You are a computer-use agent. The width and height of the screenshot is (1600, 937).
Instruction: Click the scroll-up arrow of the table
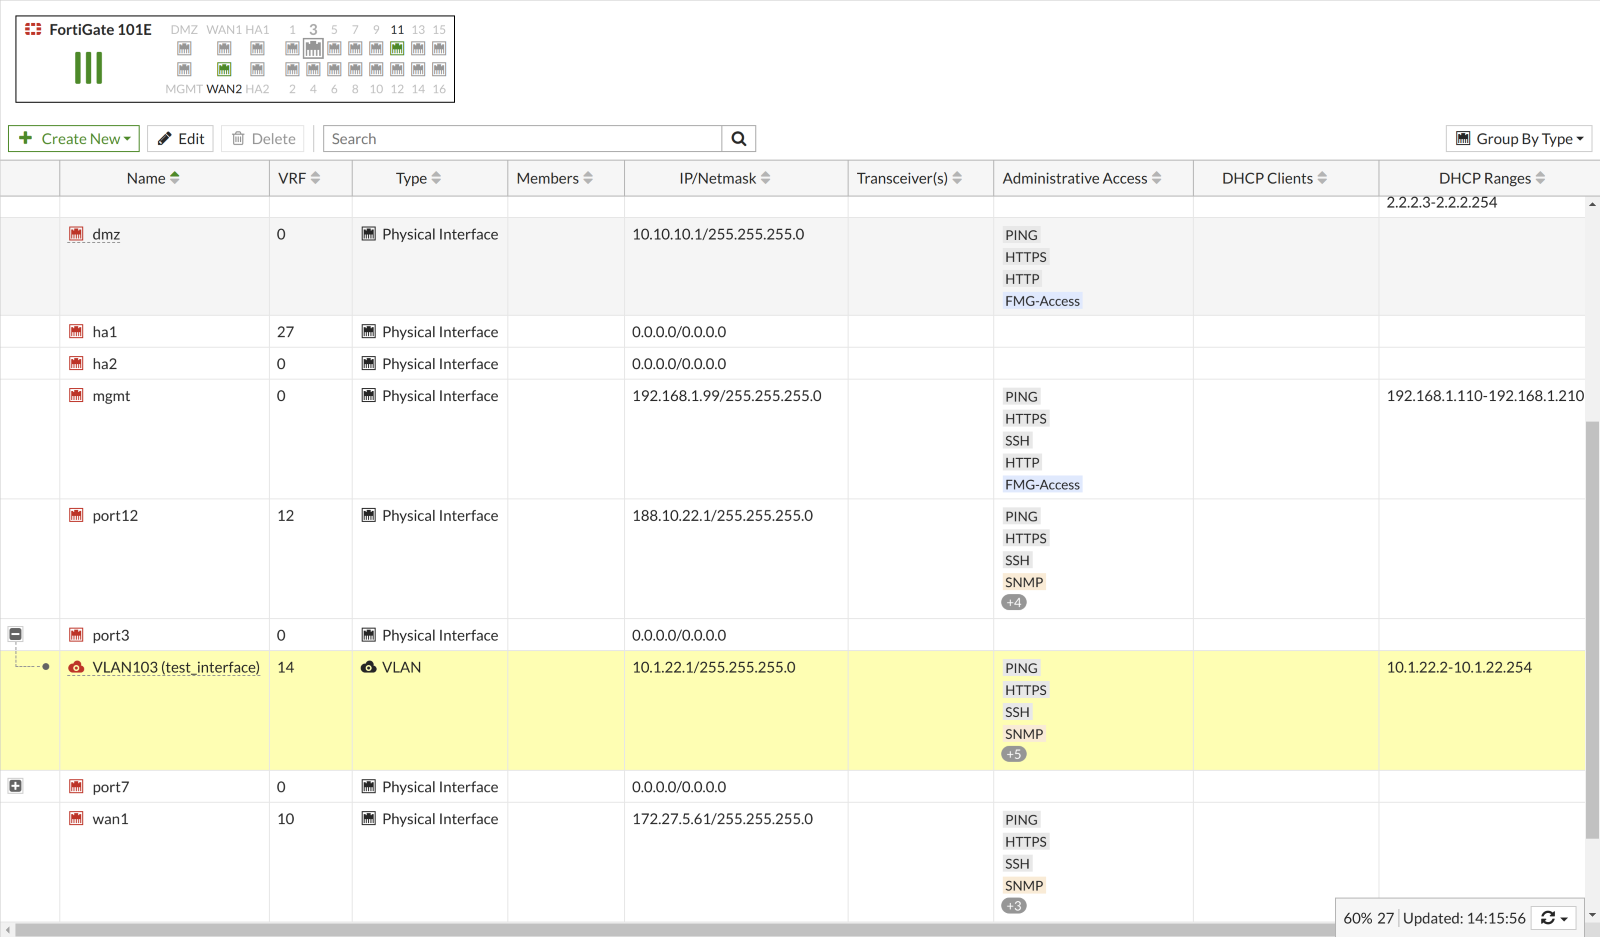pos(1592,204)
